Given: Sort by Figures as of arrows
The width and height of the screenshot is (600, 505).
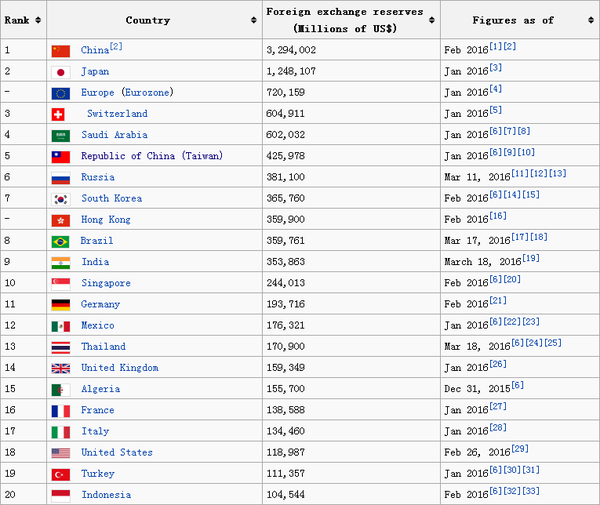Looking at the screenshot, I should [x=591, y=20].
